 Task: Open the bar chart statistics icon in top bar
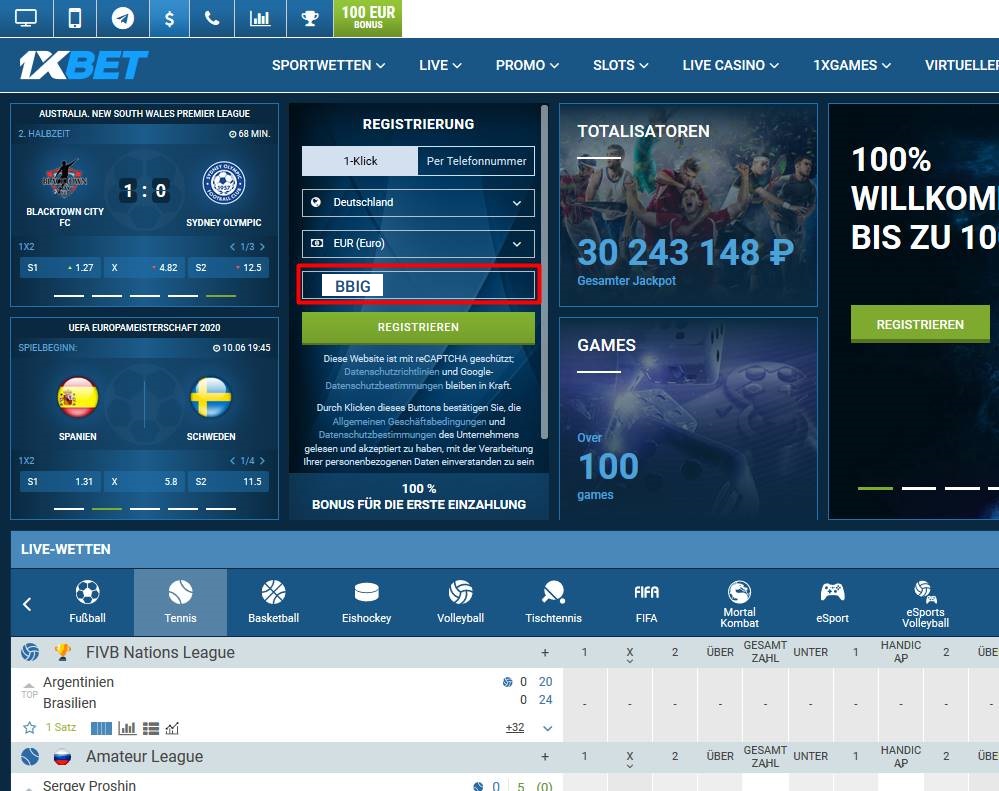[x=260, y=18]
